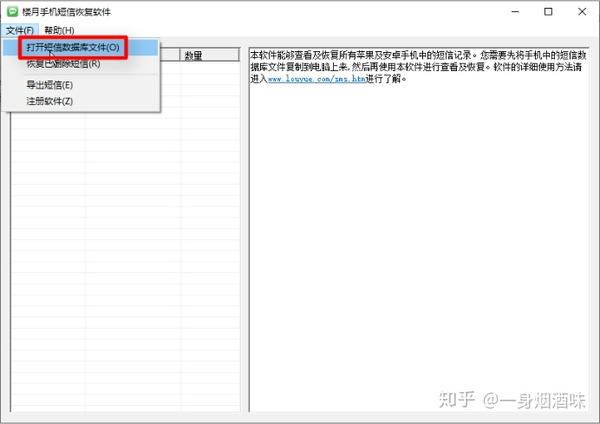
Task: Select 恢复已删除短信(R) menu entry
Action: (81, 64)
